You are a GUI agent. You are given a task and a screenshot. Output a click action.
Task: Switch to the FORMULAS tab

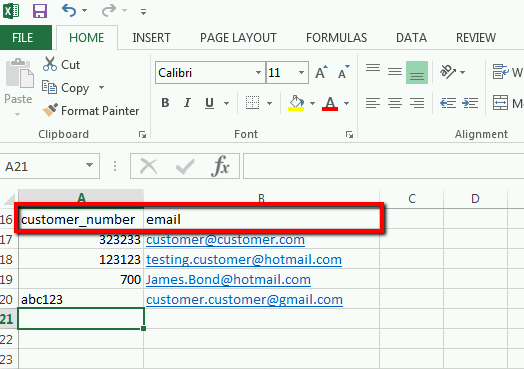point(337,38)
